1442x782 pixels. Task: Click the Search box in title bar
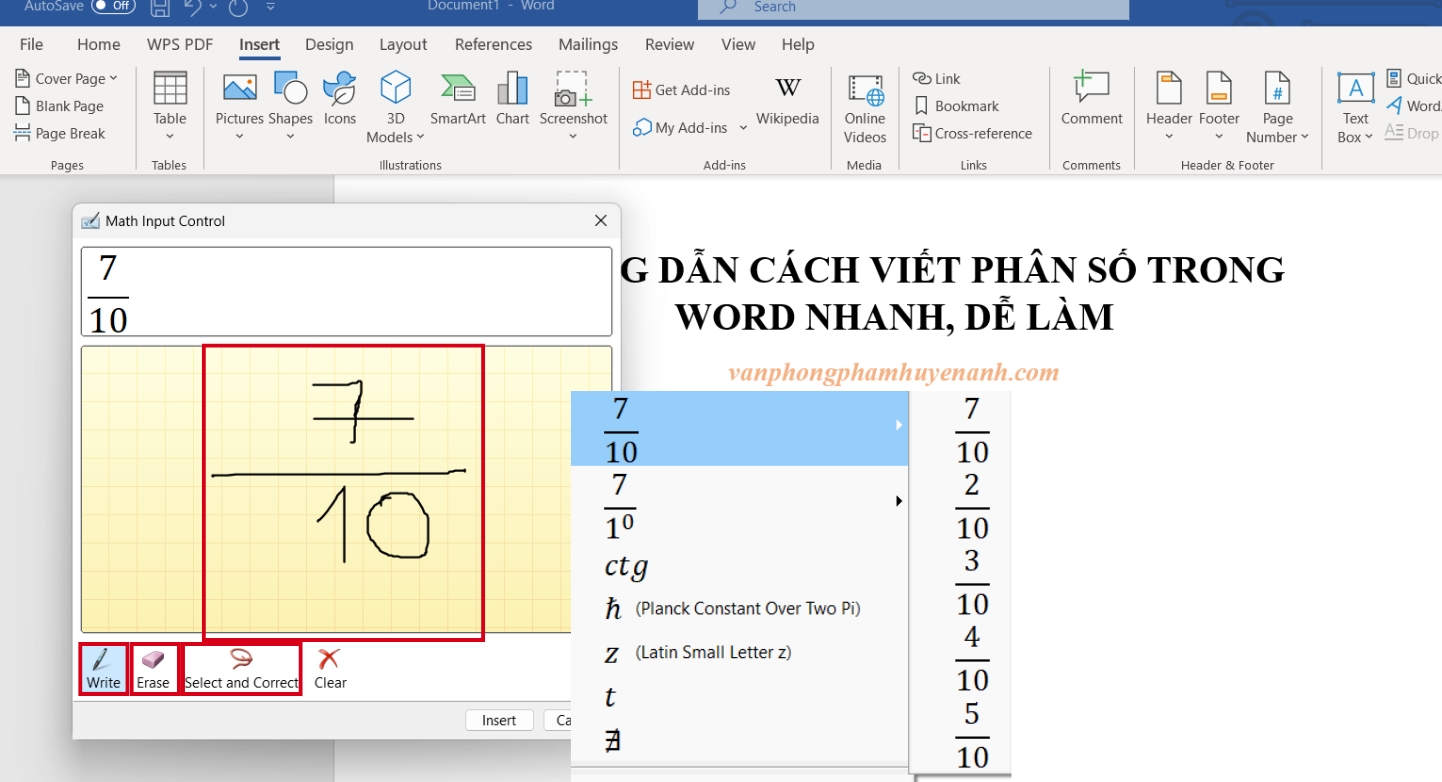click(x=913, y=8)
